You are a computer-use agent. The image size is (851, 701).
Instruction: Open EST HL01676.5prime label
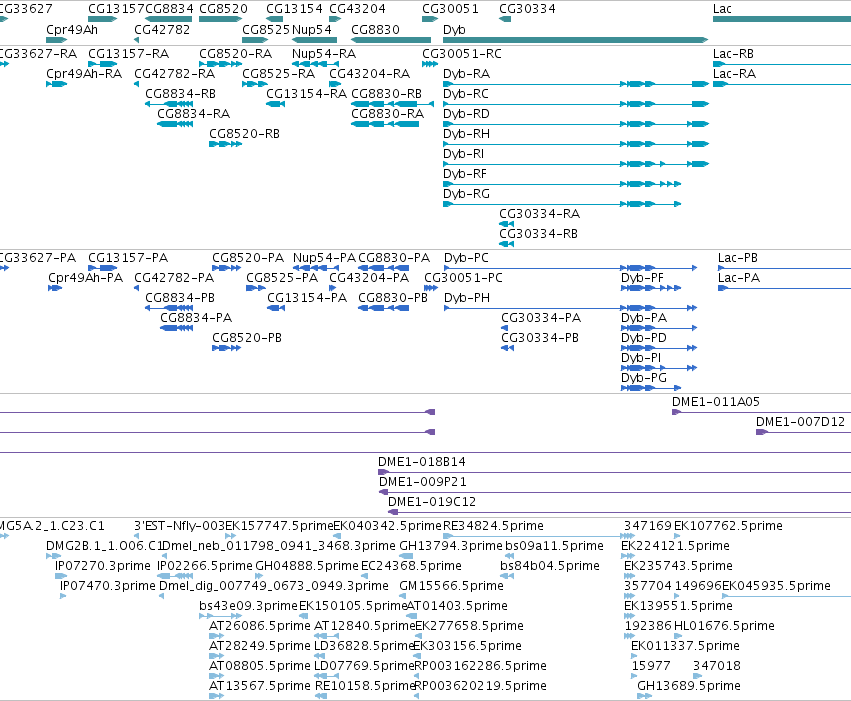[725, 626]
